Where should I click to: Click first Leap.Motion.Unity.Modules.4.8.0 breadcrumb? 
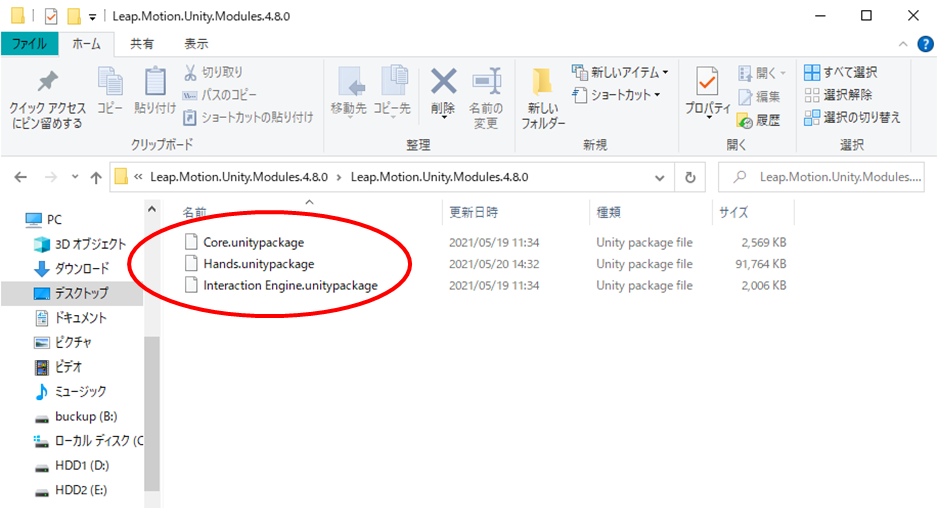point(239,177)
